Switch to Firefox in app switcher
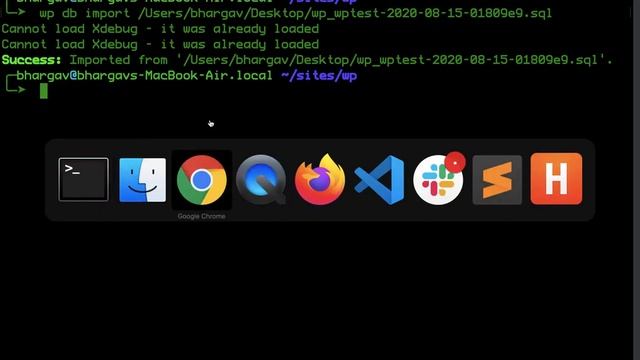This screenshot has width=640, height=360. click(320, 179)
